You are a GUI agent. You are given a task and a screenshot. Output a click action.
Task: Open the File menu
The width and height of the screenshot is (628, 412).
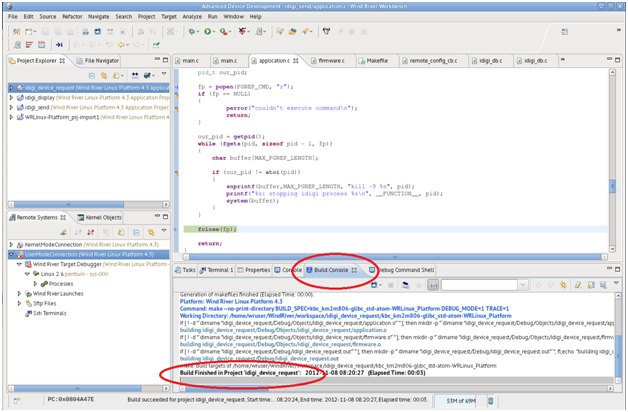coord(13,16)
